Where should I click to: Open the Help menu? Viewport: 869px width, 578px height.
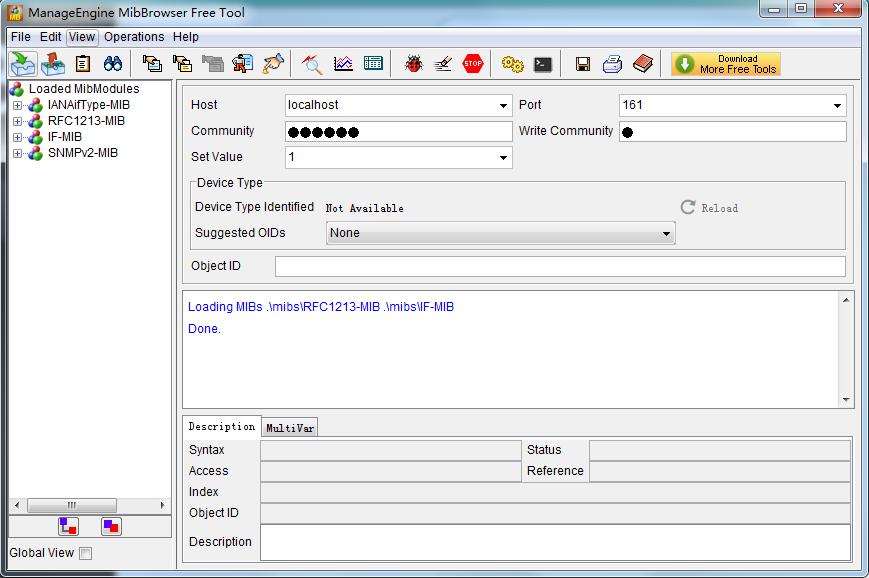186,37
